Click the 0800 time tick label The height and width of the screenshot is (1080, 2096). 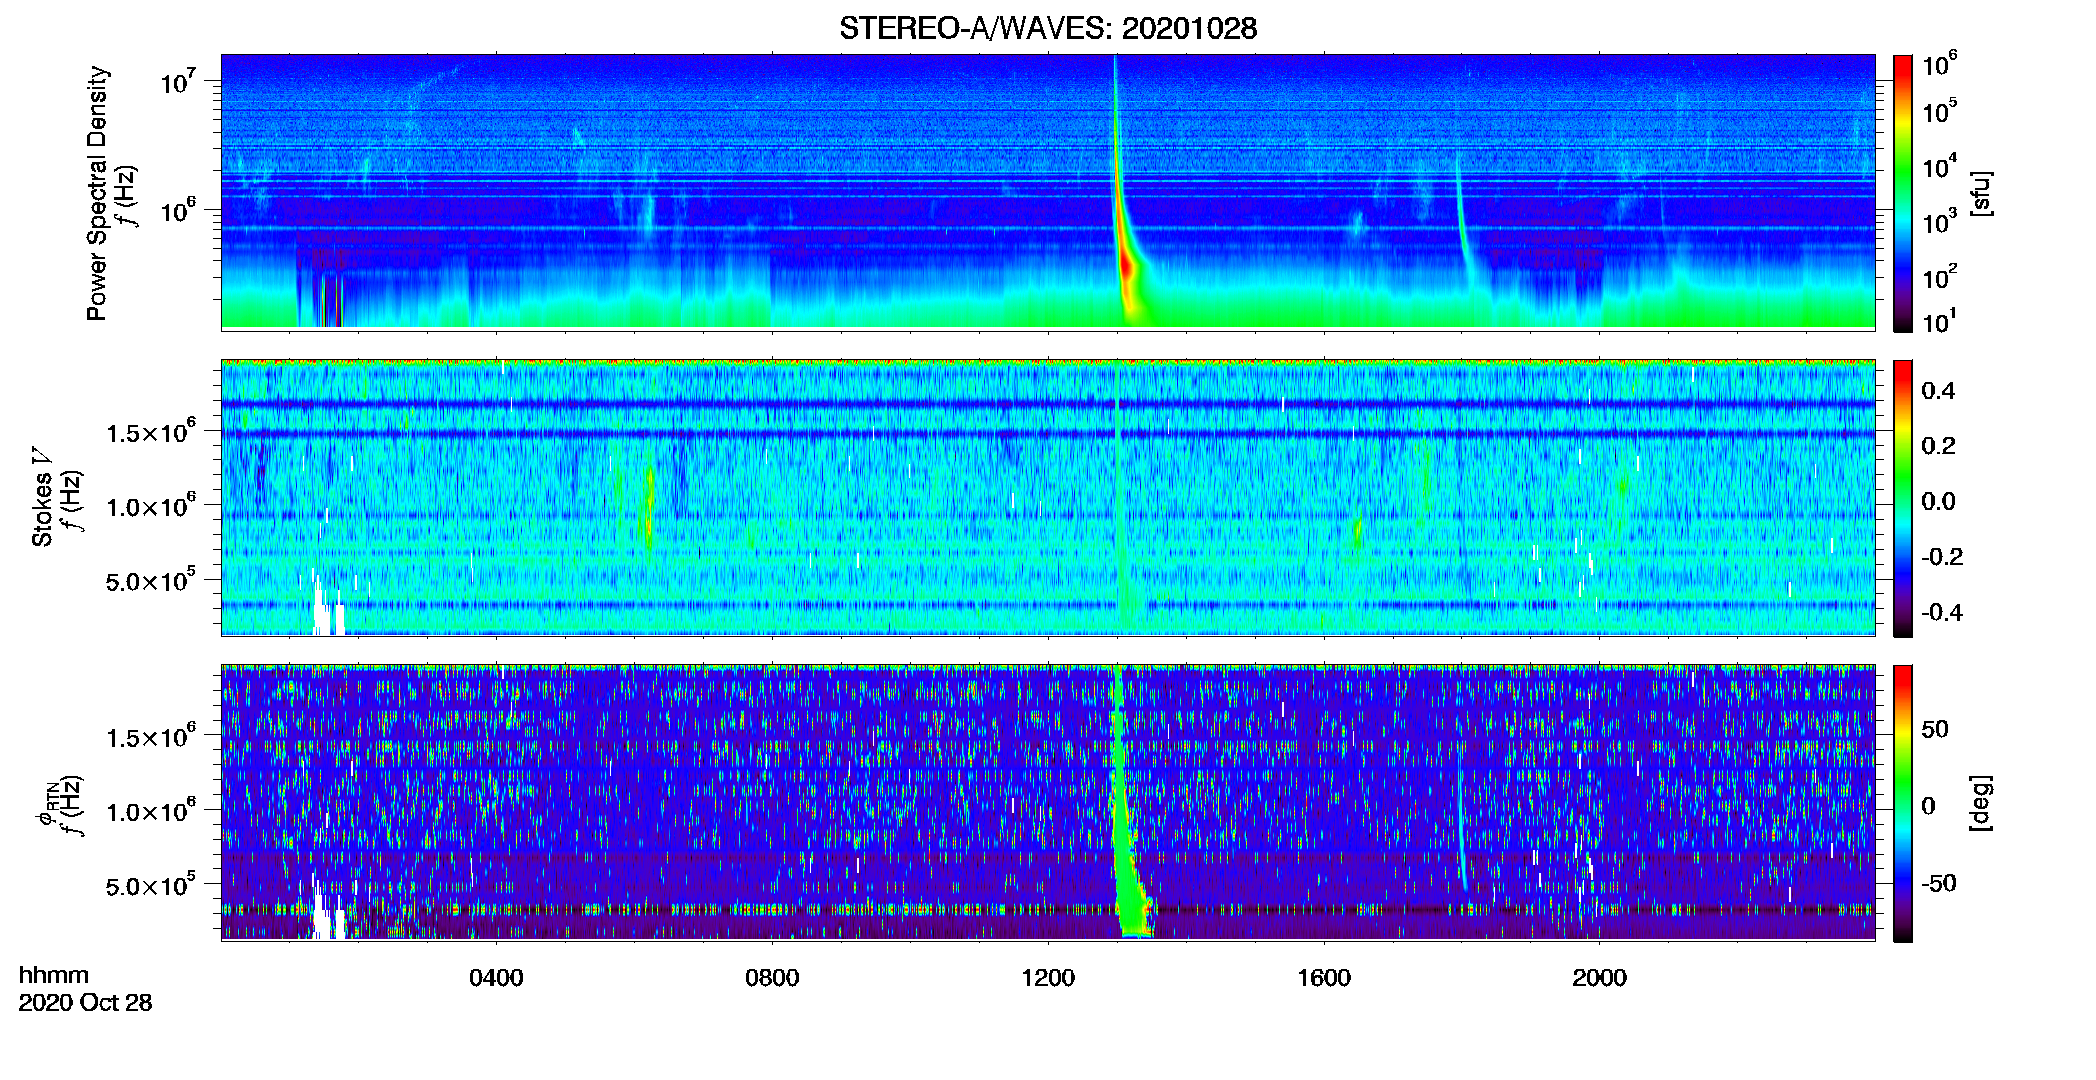(772, 978)
